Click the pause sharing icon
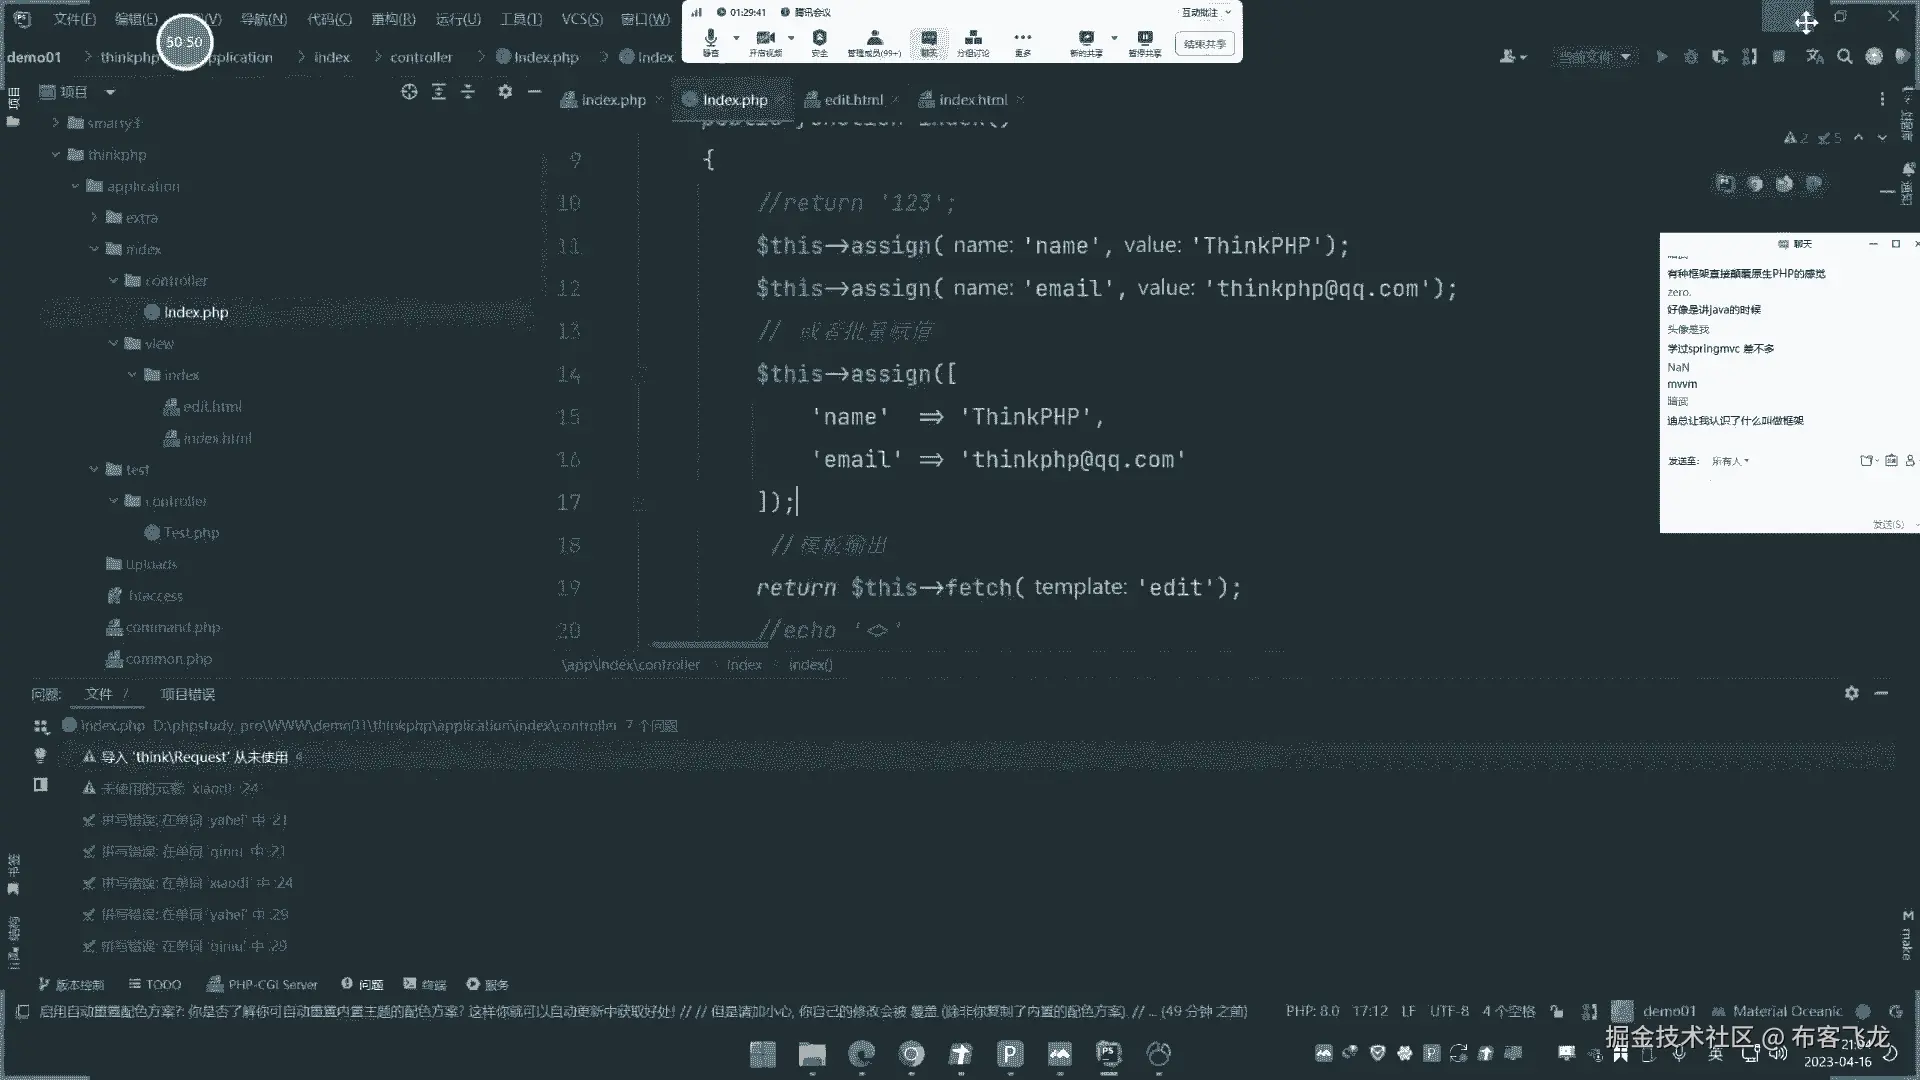 (1144, 38)
